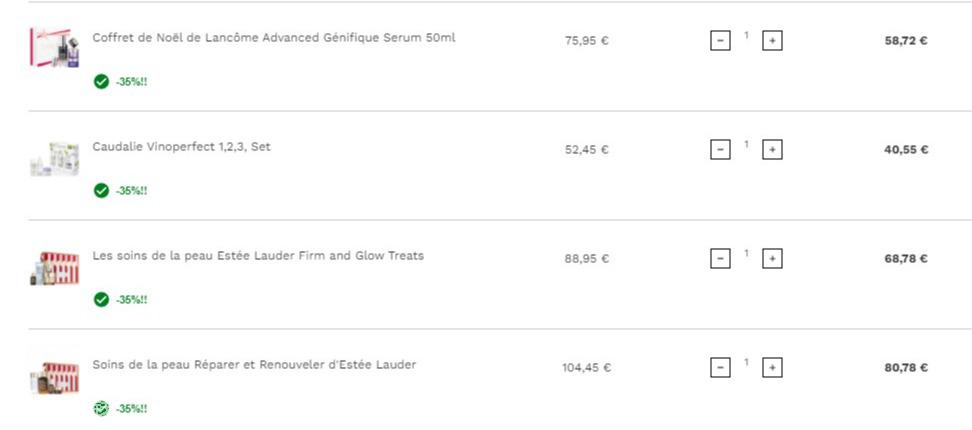Decrease quantity of Caudalie Vinoperfect set
This screenshot has height=430, width=972.
click(720, 150)
